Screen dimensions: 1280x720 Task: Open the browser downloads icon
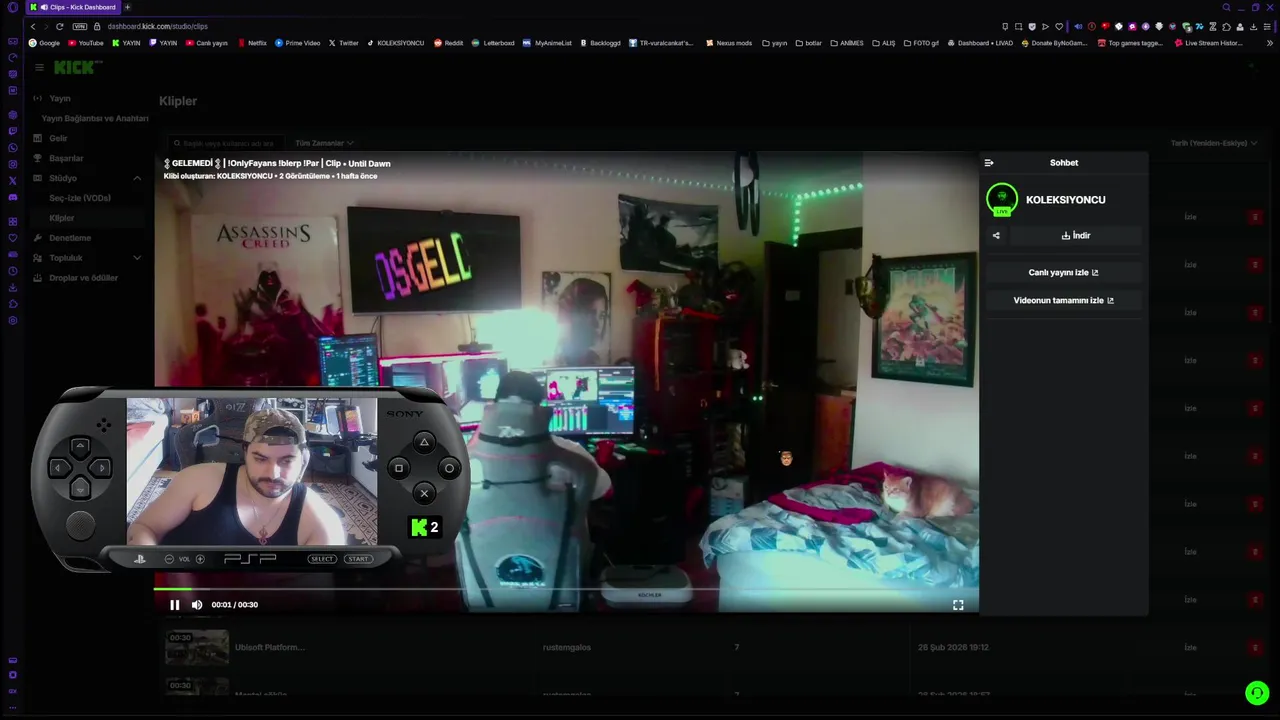[1253, 26]
